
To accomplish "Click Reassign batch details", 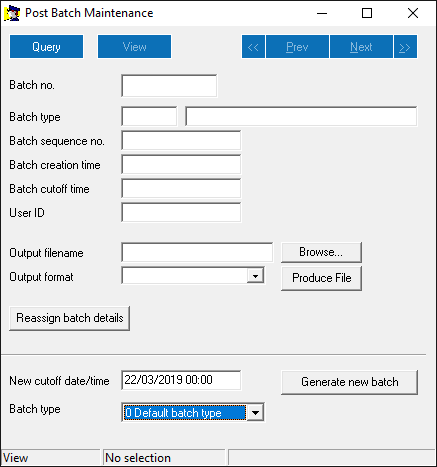I will [69, 318].
